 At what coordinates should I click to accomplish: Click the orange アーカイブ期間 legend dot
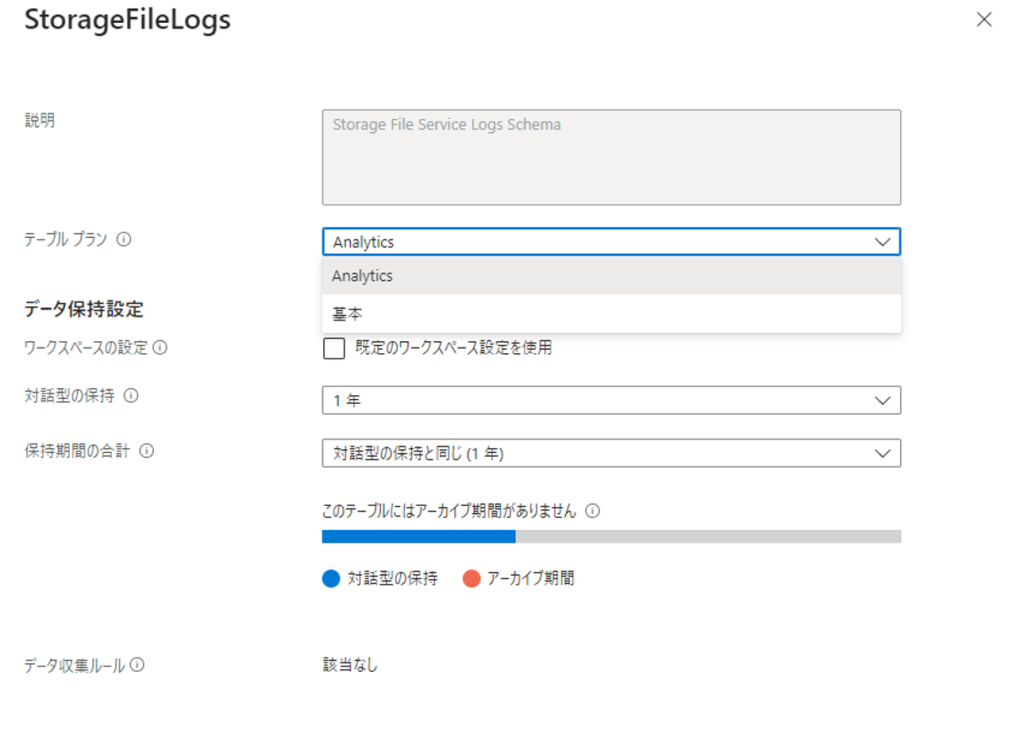pyautogui.click(x=472, y=578)
